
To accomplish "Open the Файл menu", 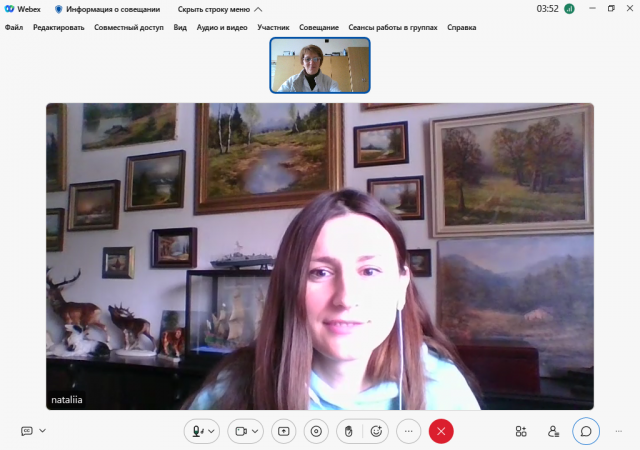I will [x=14, y=27].
